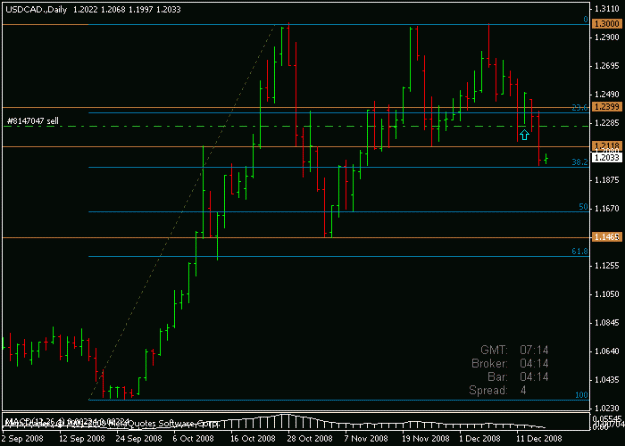Image resolution: width=625 pixels, height=446 pixels.
Task: Click the white current price label 1.2033
Action: click(607, 158)
